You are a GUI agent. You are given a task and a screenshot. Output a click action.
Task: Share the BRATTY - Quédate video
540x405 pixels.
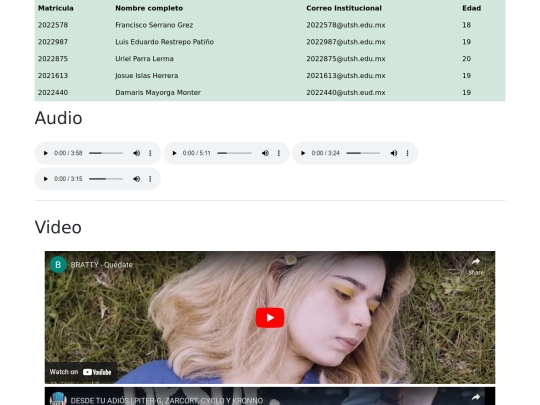476,266
